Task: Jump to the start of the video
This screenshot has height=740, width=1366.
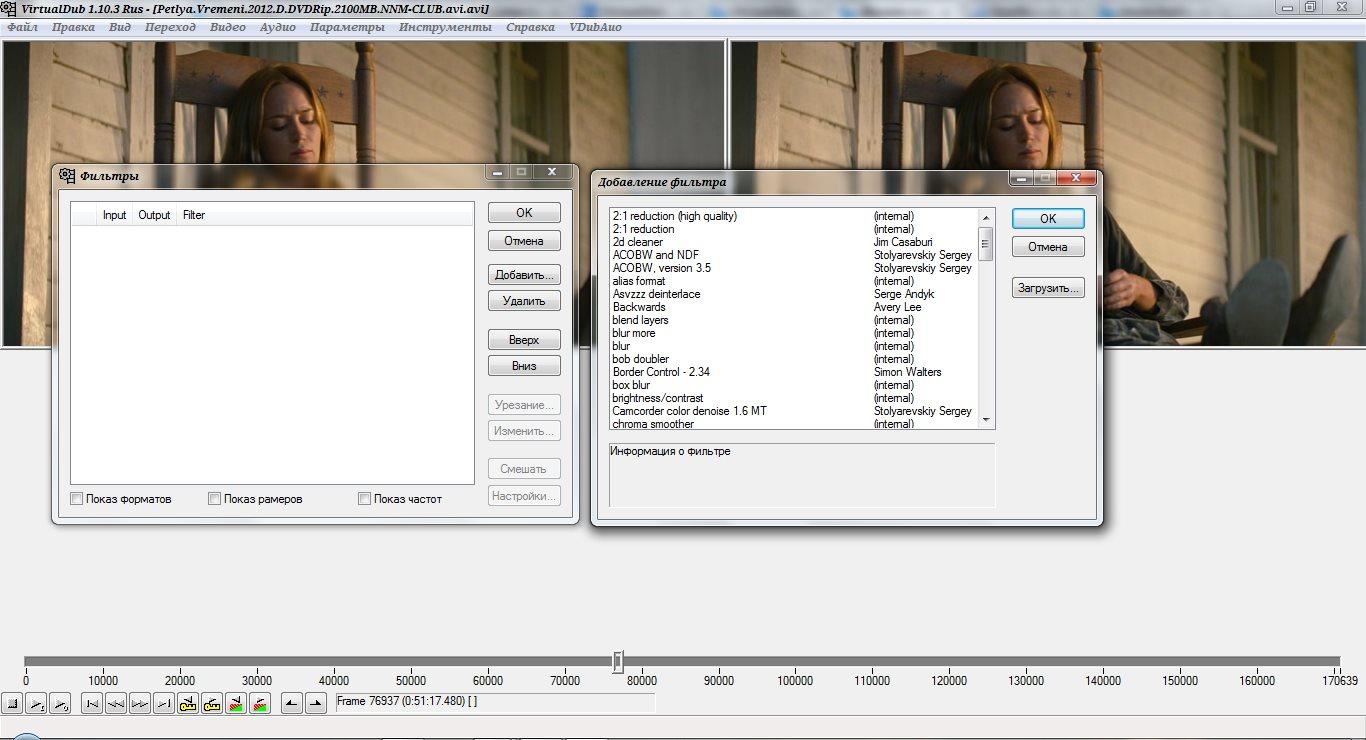Action: (x=92, y=703)
